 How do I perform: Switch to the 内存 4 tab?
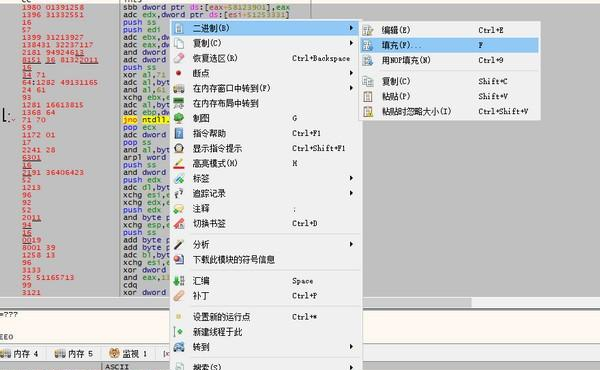(x=20, y=354)
